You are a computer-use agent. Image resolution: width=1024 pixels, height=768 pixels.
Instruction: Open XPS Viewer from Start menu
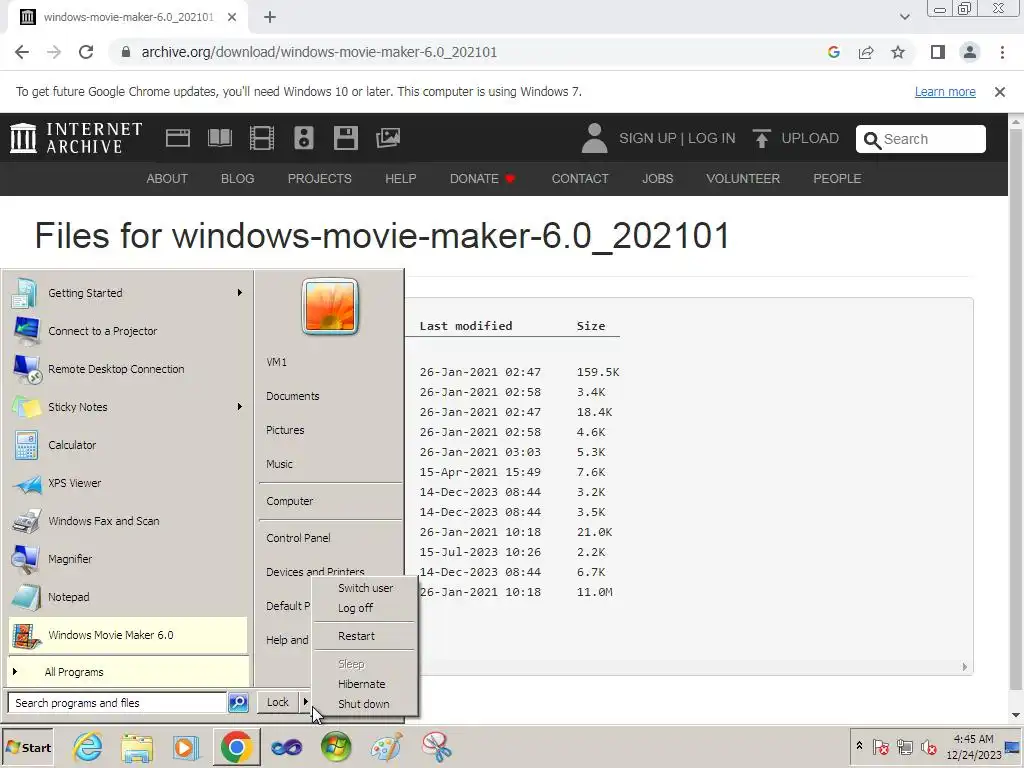pos(129,483)
